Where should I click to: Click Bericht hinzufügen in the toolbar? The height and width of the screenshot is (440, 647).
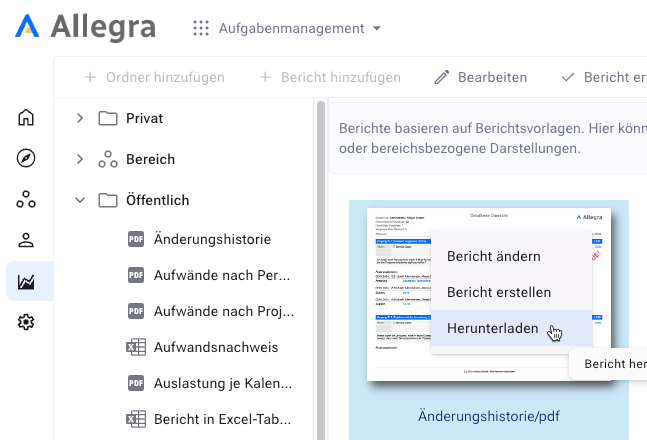(330, 77)
